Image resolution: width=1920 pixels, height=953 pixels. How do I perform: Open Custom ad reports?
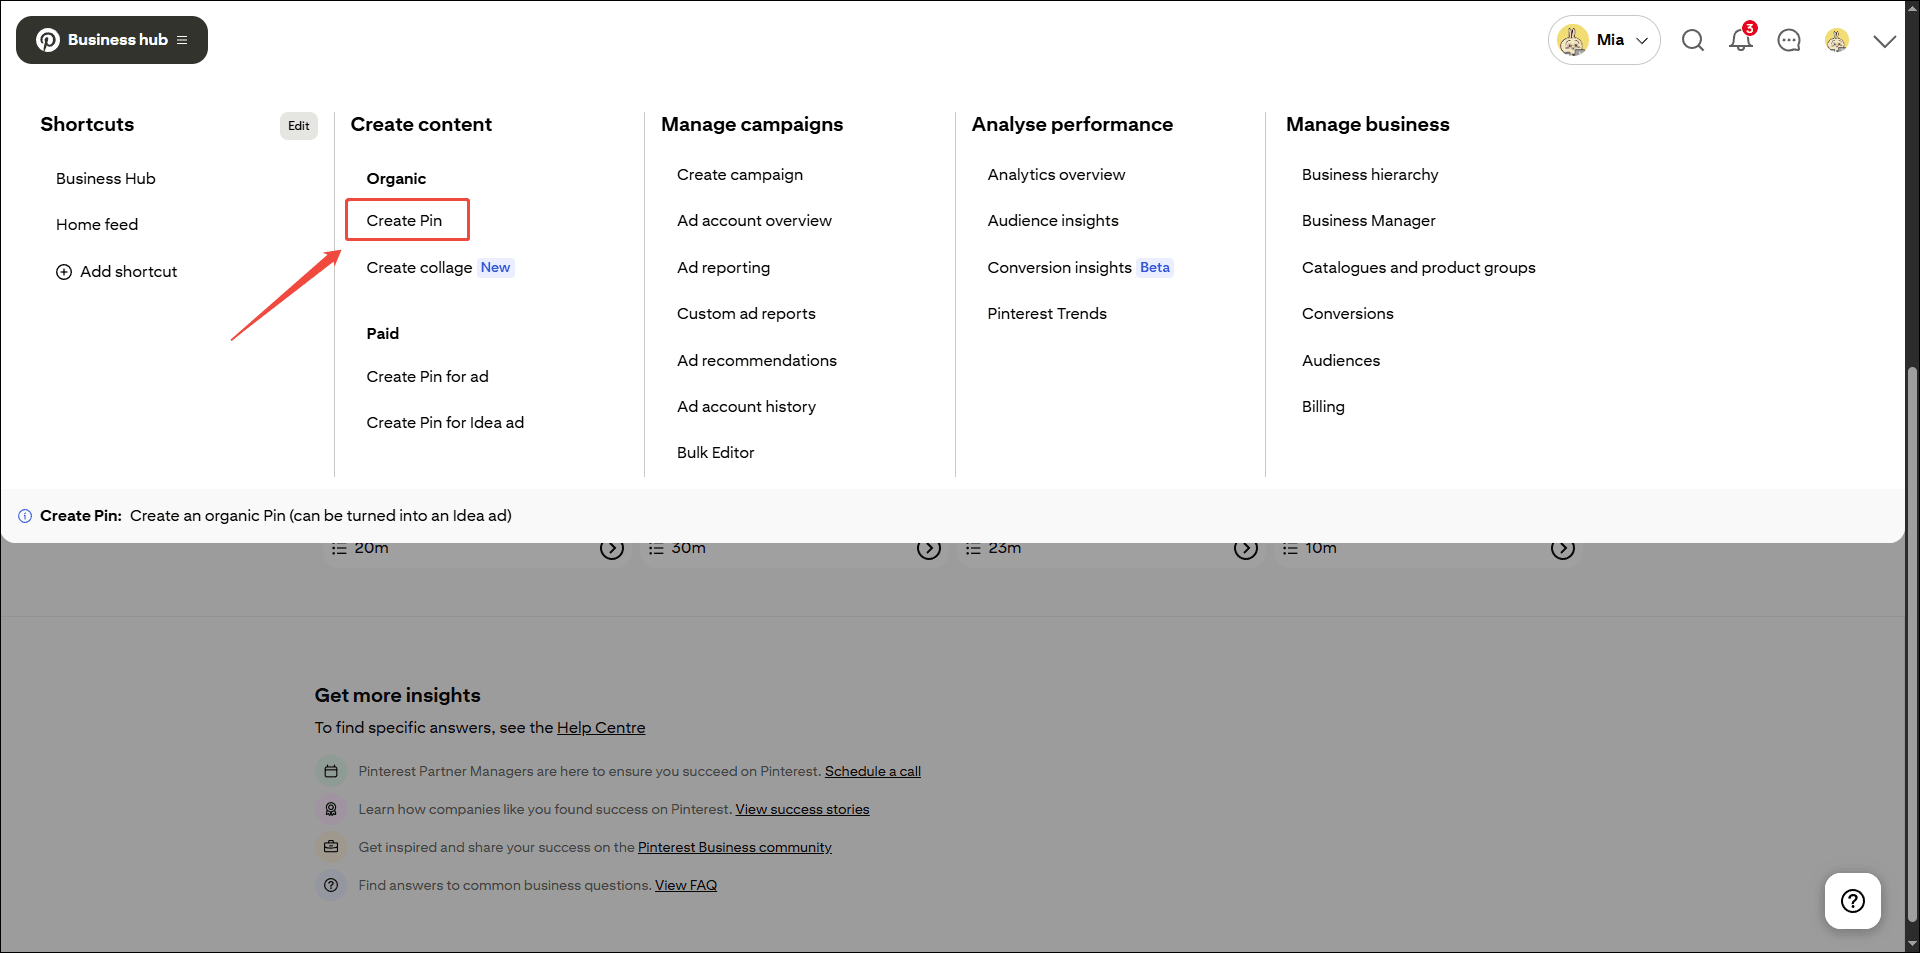[746, 314]
